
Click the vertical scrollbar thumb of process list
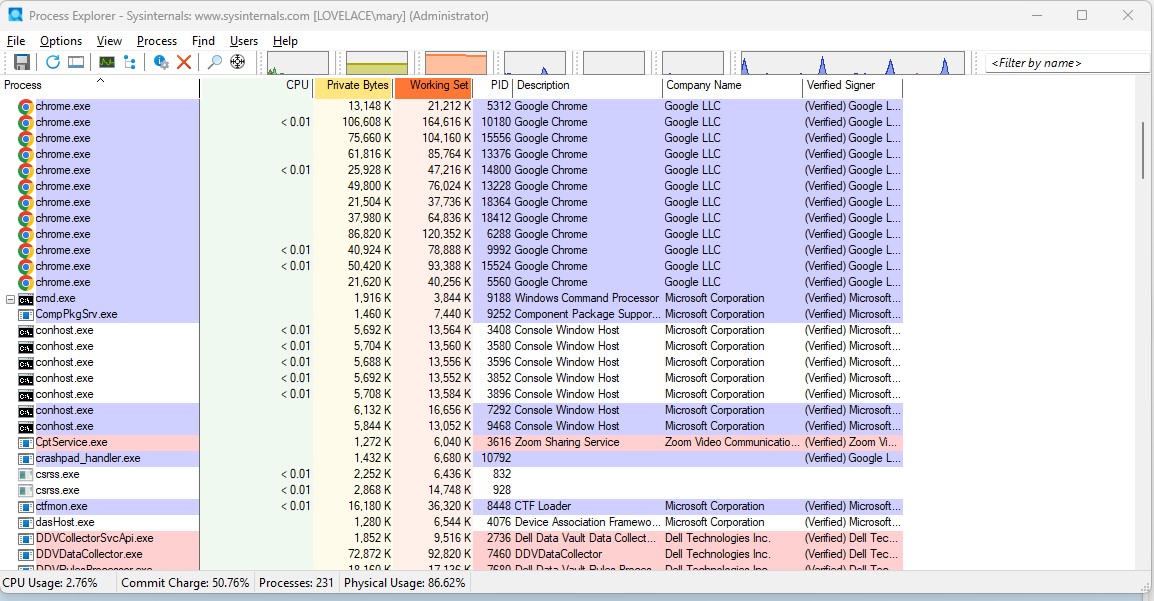pyautogui.click(x=1143, y=150)
